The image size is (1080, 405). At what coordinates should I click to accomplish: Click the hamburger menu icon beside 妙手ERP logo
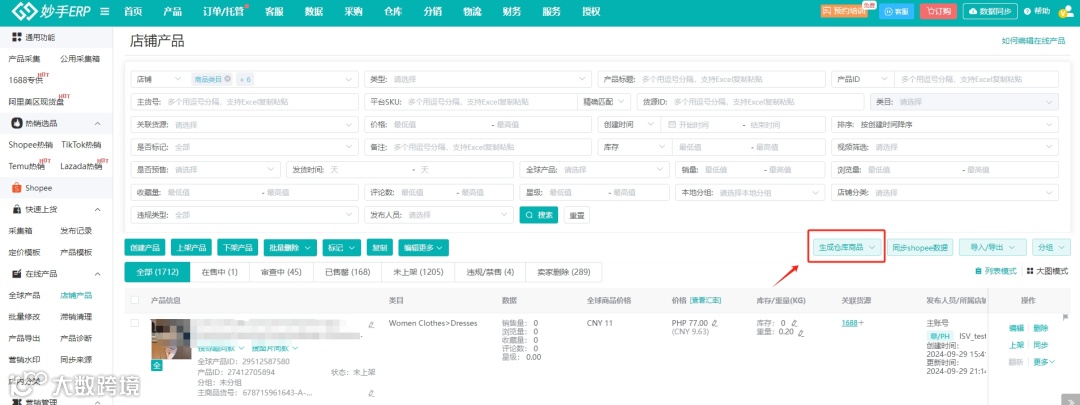click(104, 11)
